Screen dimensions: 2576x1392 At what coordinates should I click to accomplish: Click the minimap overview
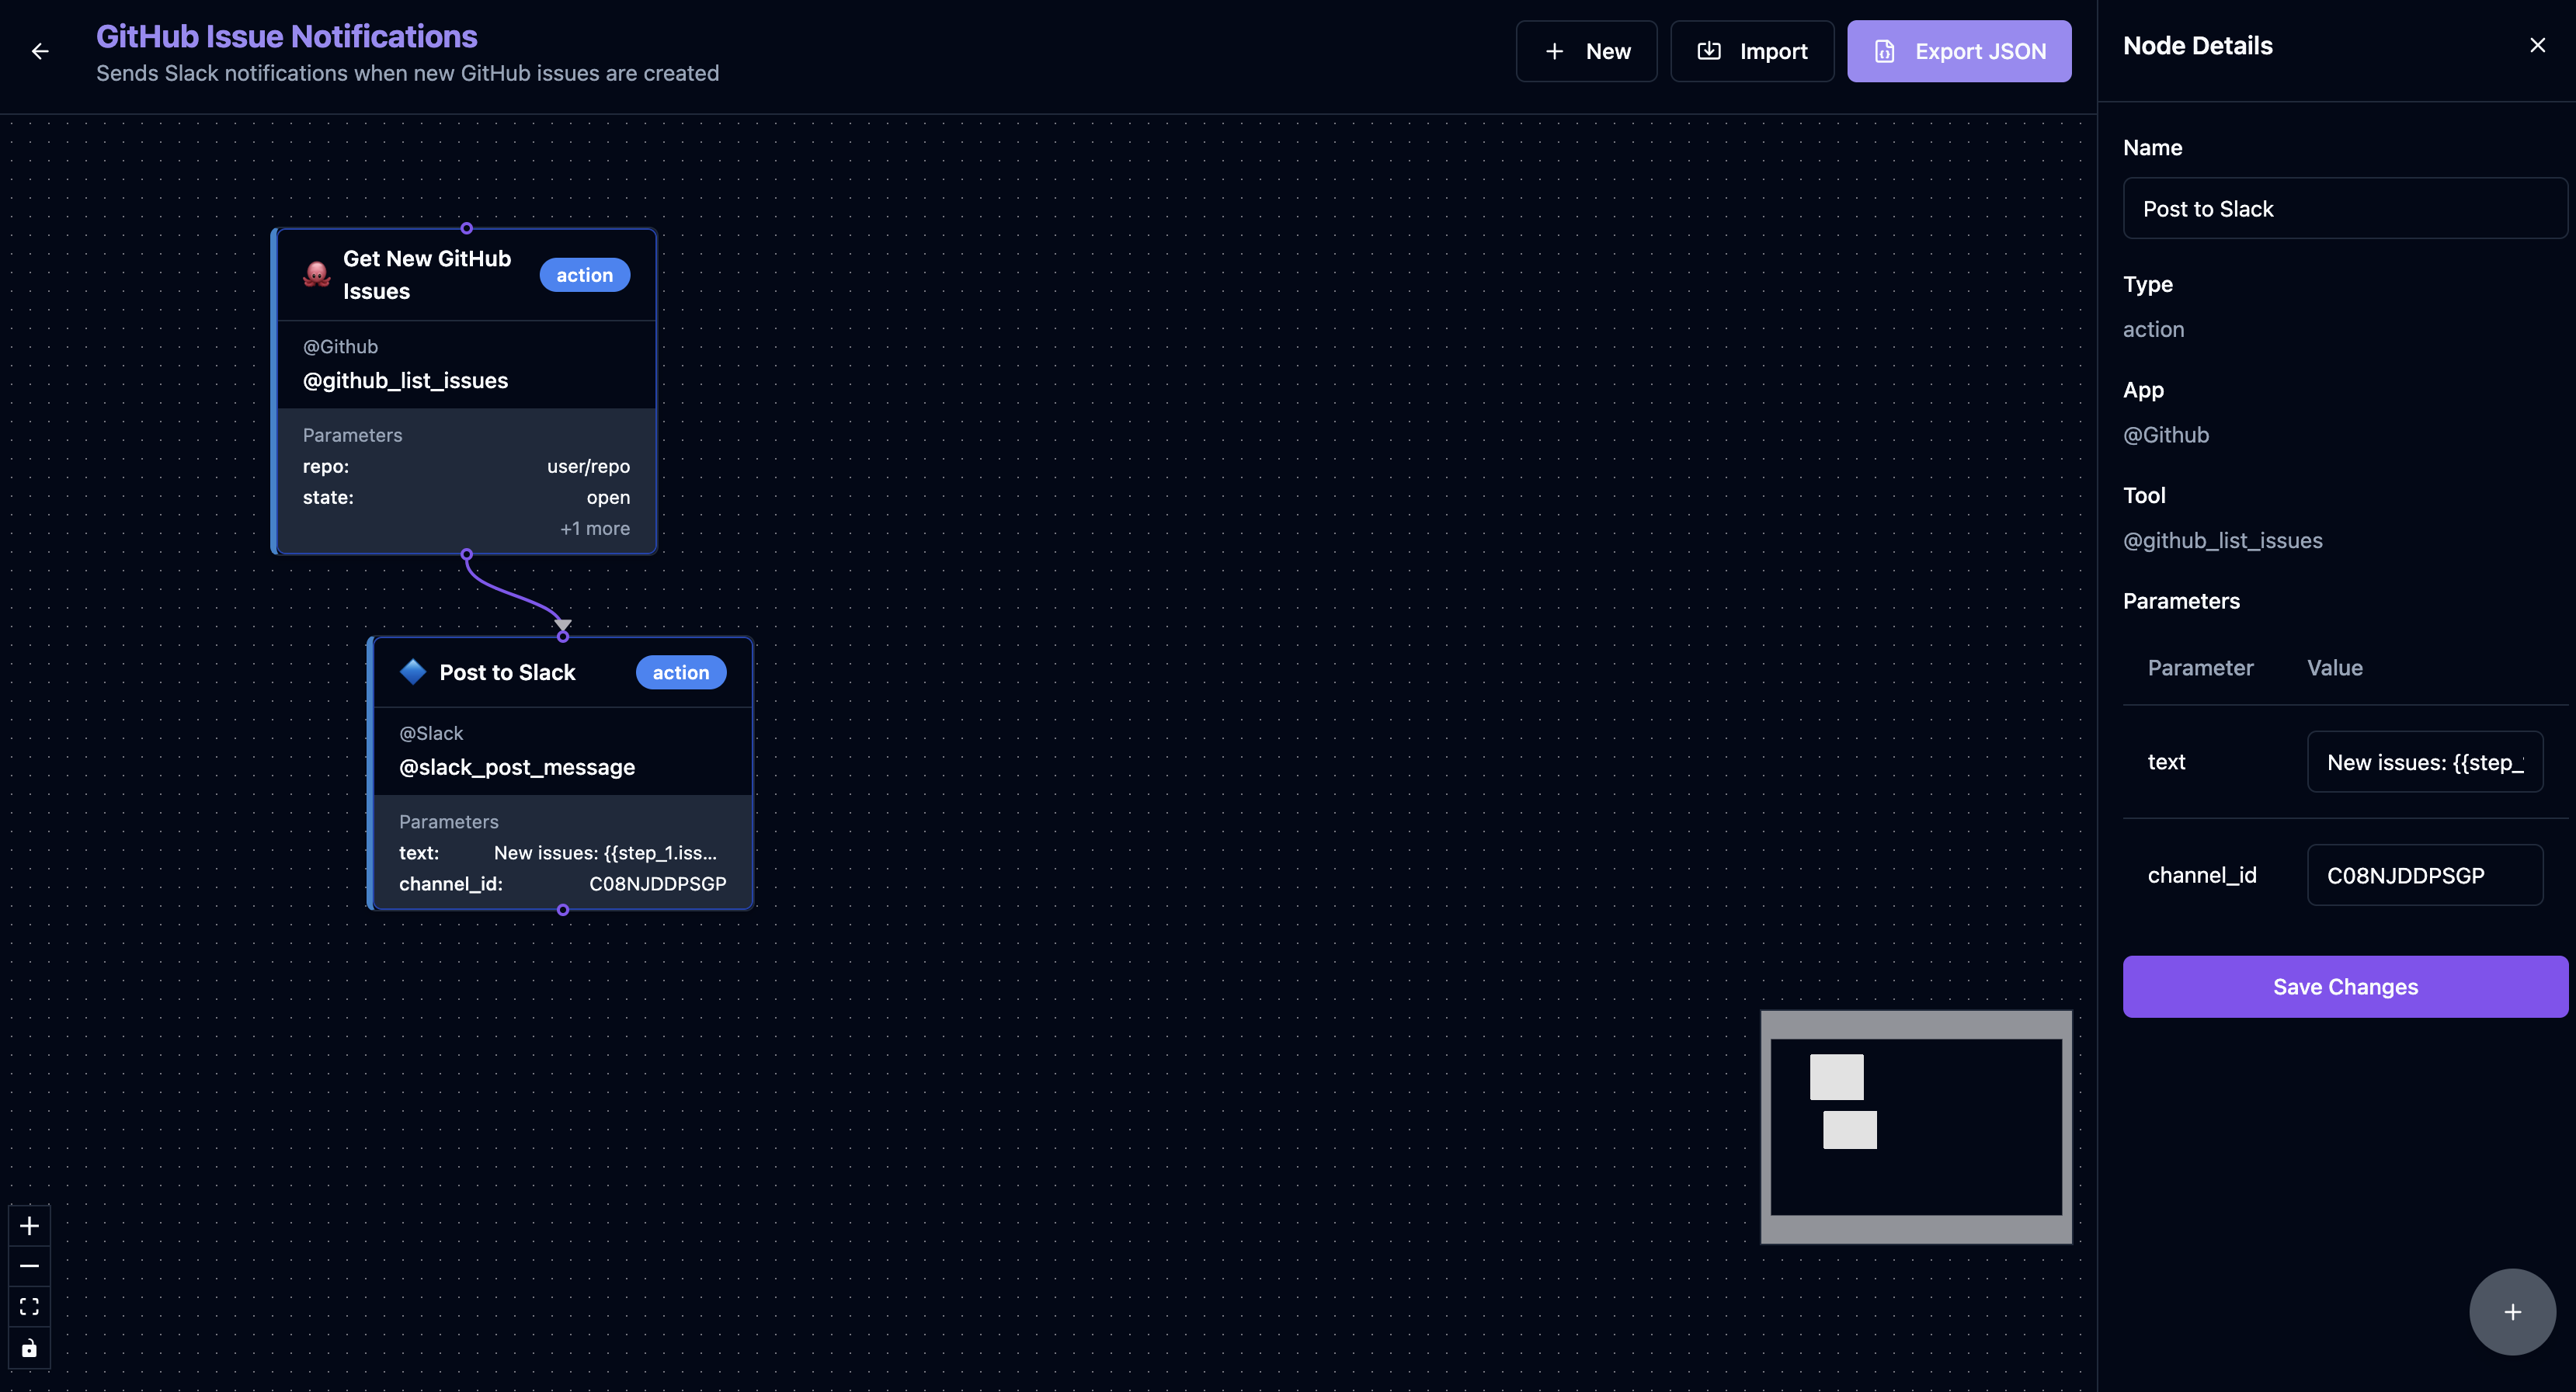pos(1915,1127)
